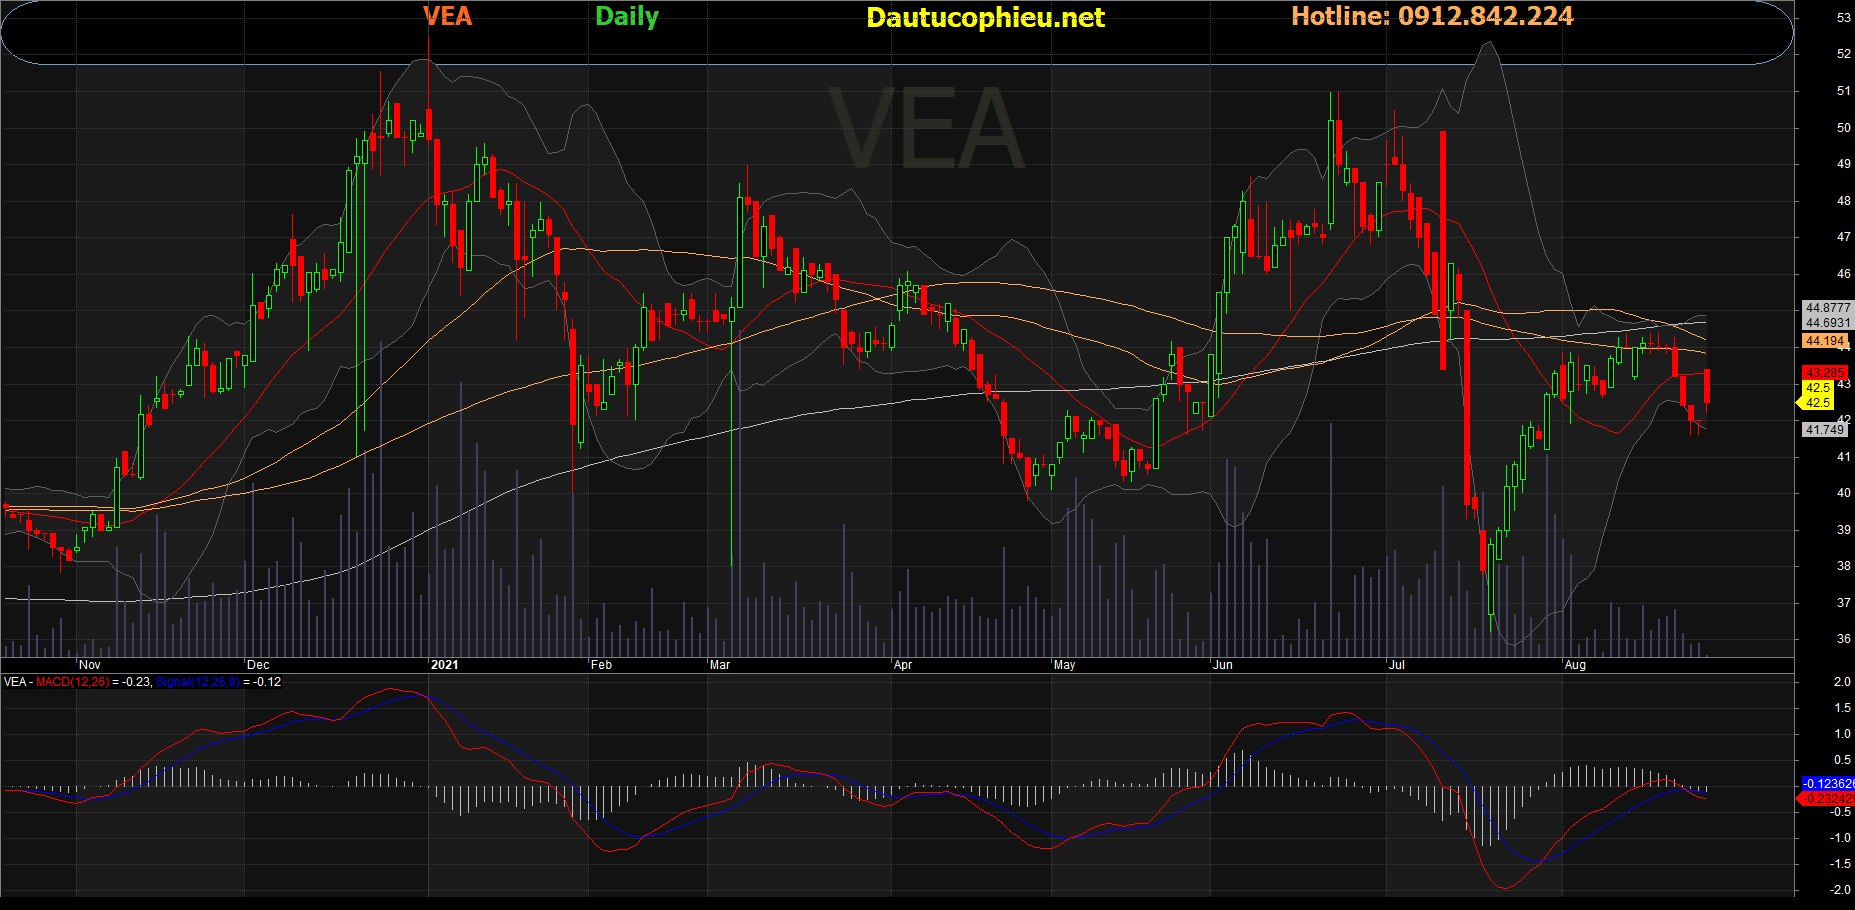This screenshot has width=1855, height=910.
Task: Click the gray 41.749 price tag
Action: (1825, 430)
